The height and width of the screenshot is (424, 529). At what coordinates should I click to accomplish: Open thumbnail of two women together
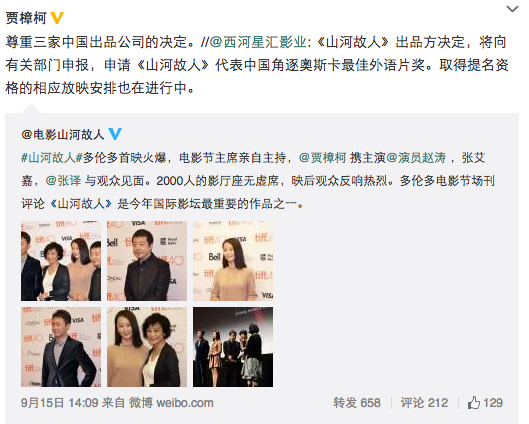pos(147,347)
